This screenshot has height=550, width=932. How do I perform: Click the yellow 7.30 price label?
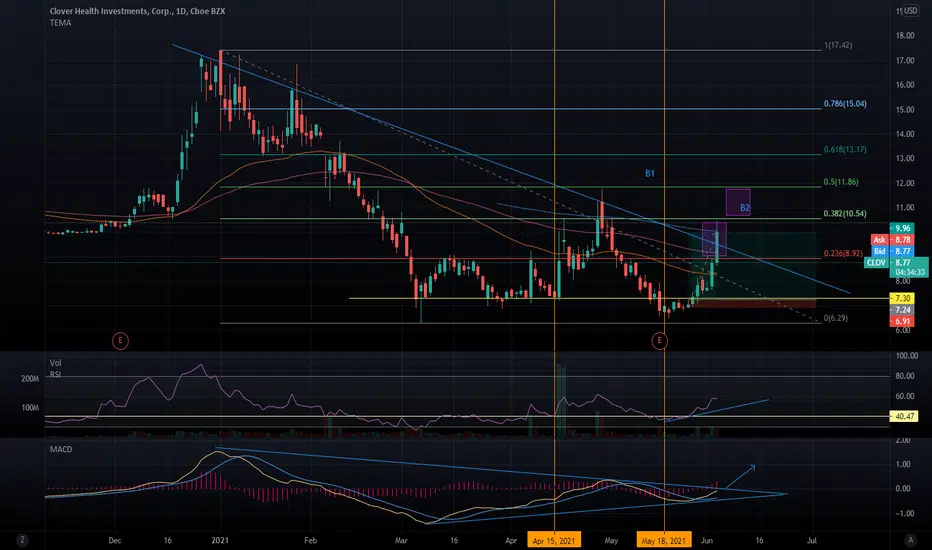[x=902, y=298]
